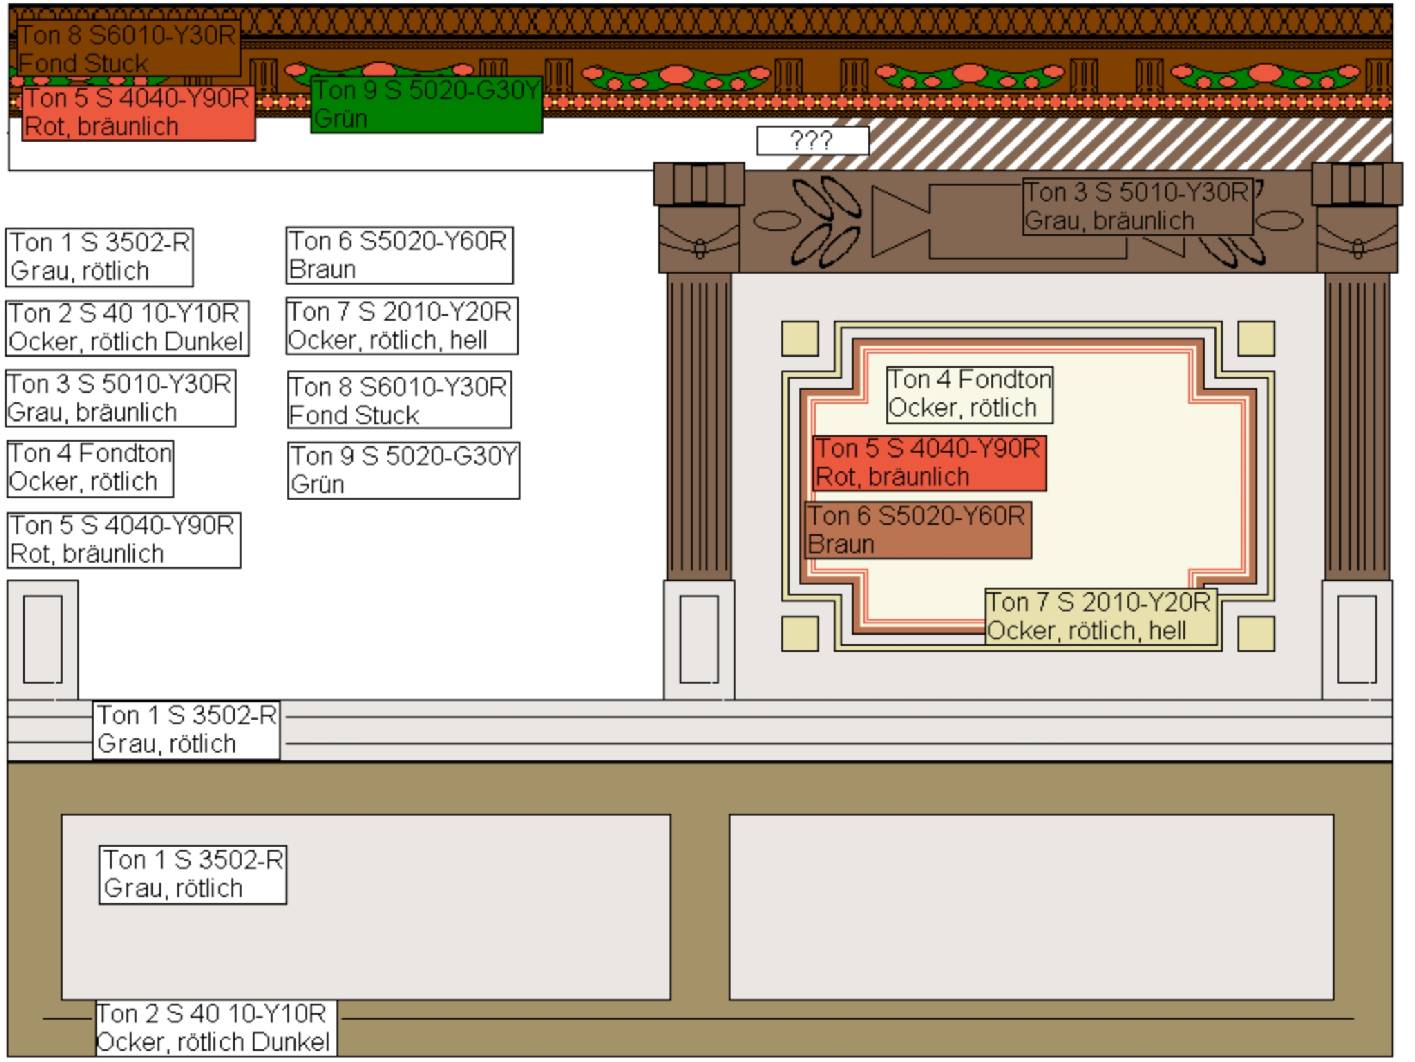Click the Ton 7 legend entry in the white list
Screen dimensions: 1415x1062
coord(401,326)
